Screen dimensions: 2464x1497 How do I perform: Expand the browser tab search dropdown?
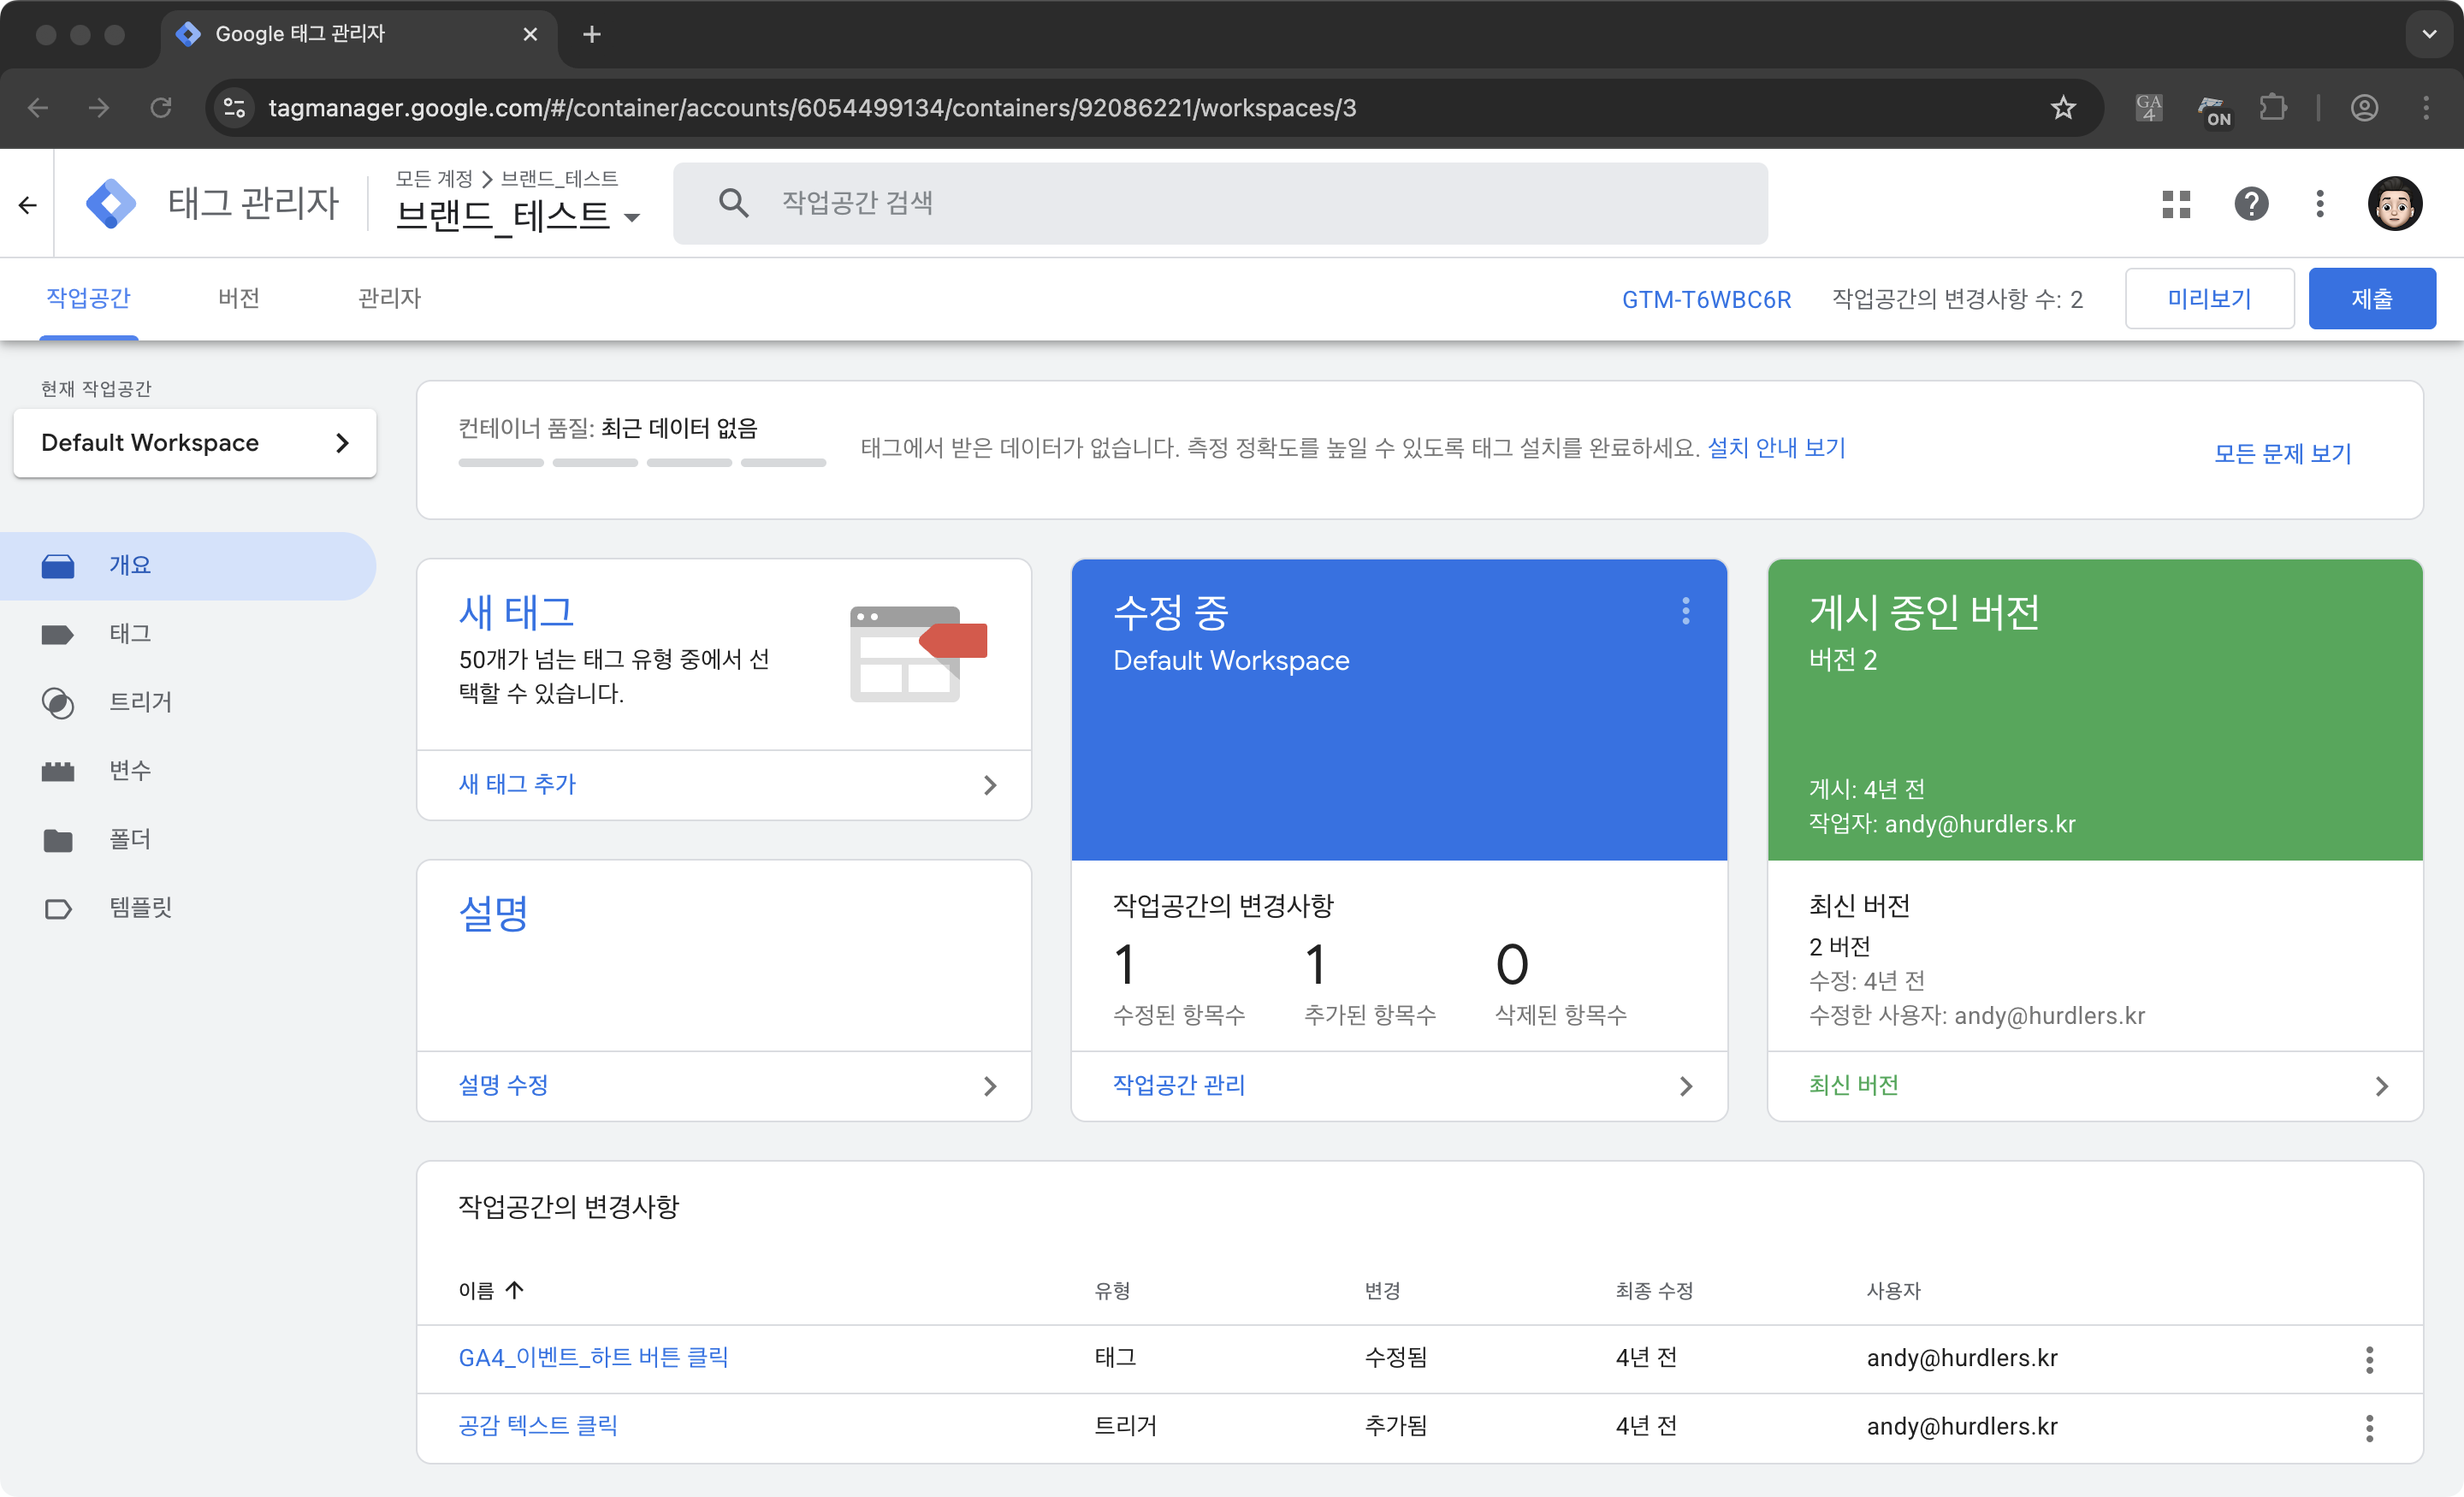(x=2429, y=35)
